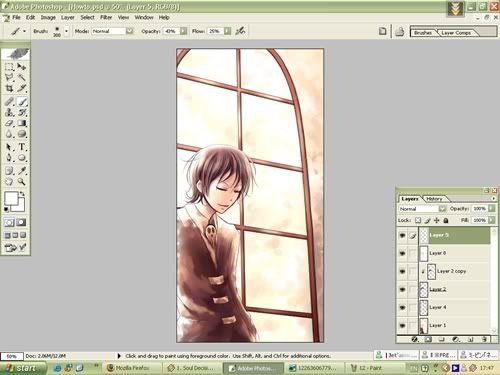
Task: Select the Magic Wand tool
Action: (x=22, y=78)
